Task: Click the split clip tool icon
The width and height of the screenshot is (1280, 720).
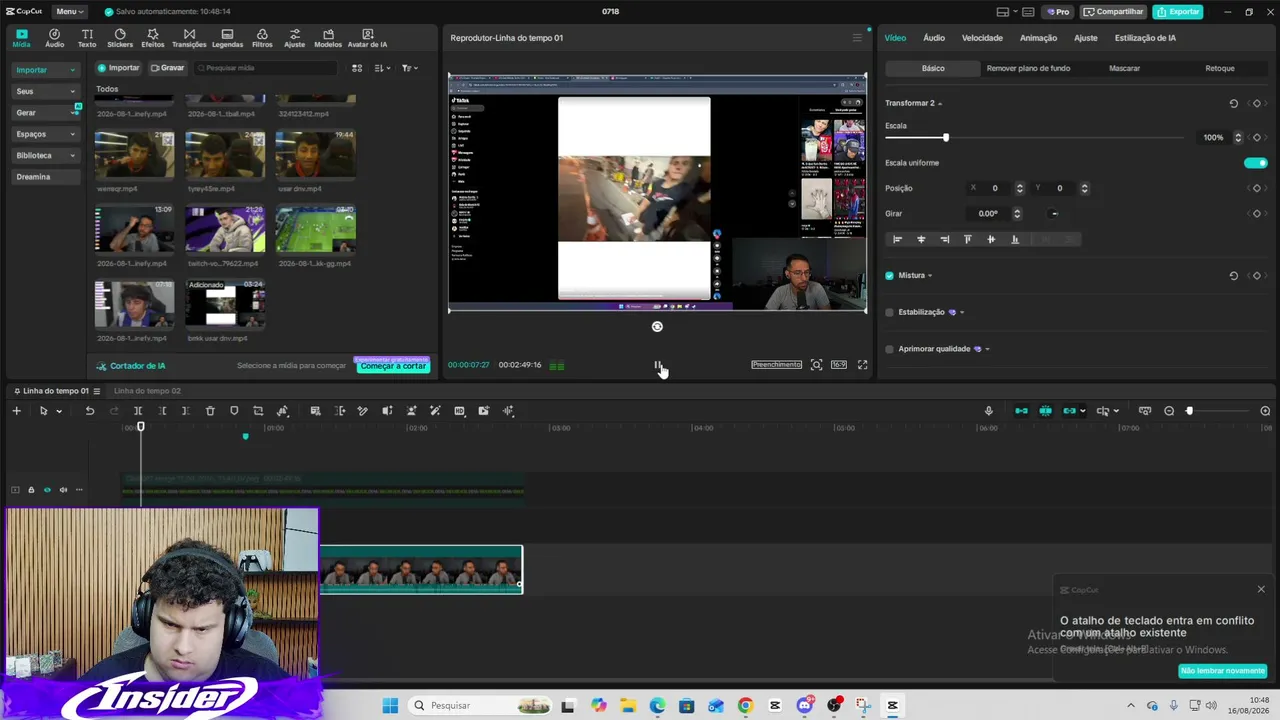Action: coord(138,411)
